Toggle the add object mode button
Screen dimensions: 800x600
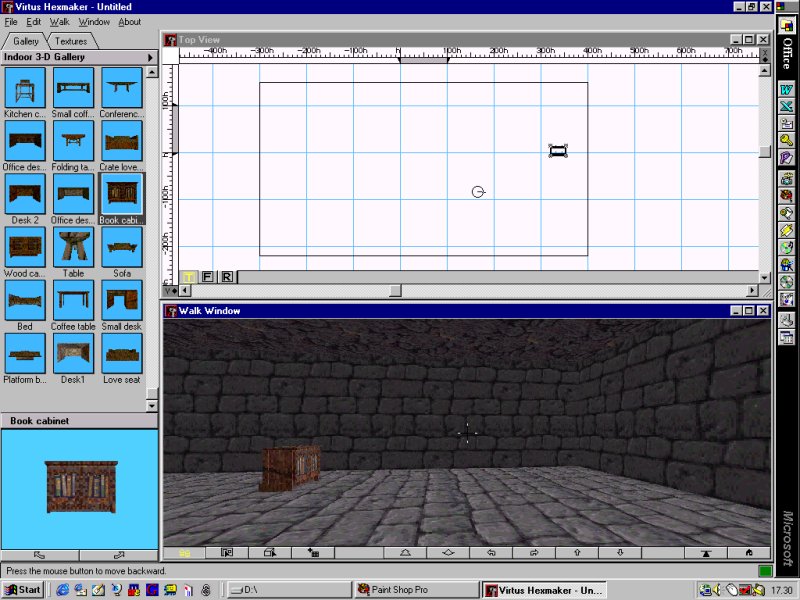(x=313, y=553)
